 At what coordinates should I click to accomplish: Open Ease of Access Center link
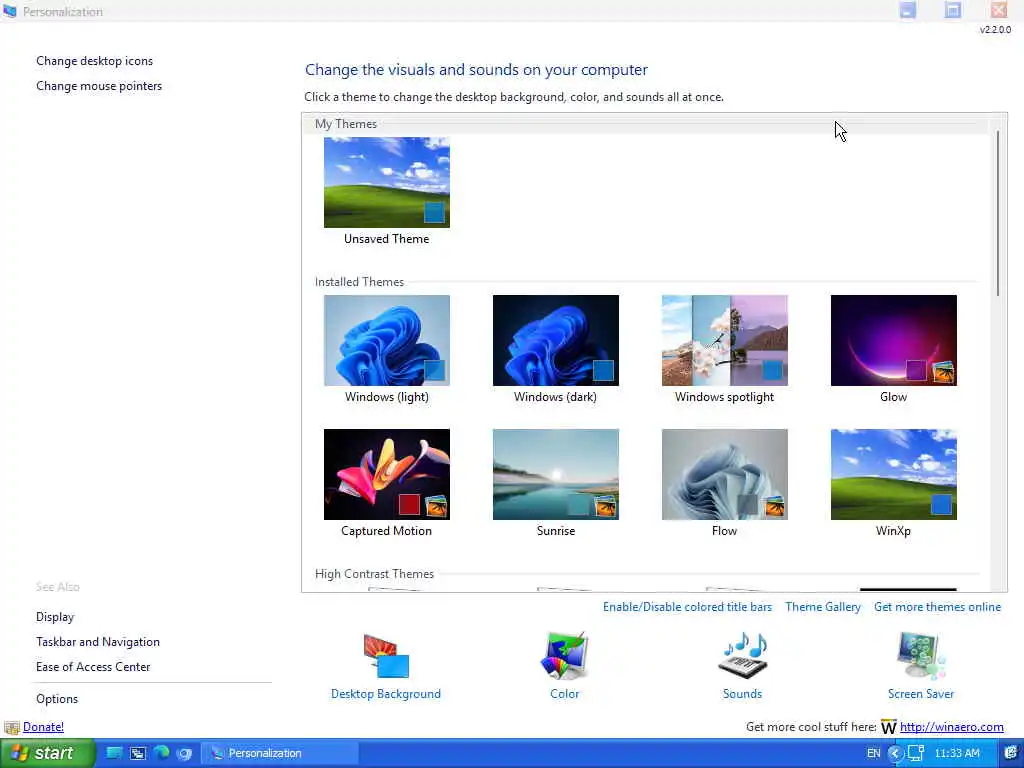pos(93,667)
